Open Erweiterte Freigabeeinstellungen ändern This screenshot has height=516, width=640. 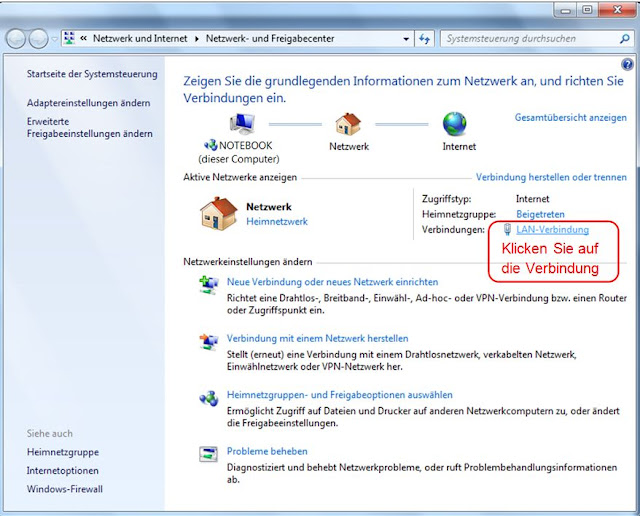pyautogui.click(x=90, y=127)
